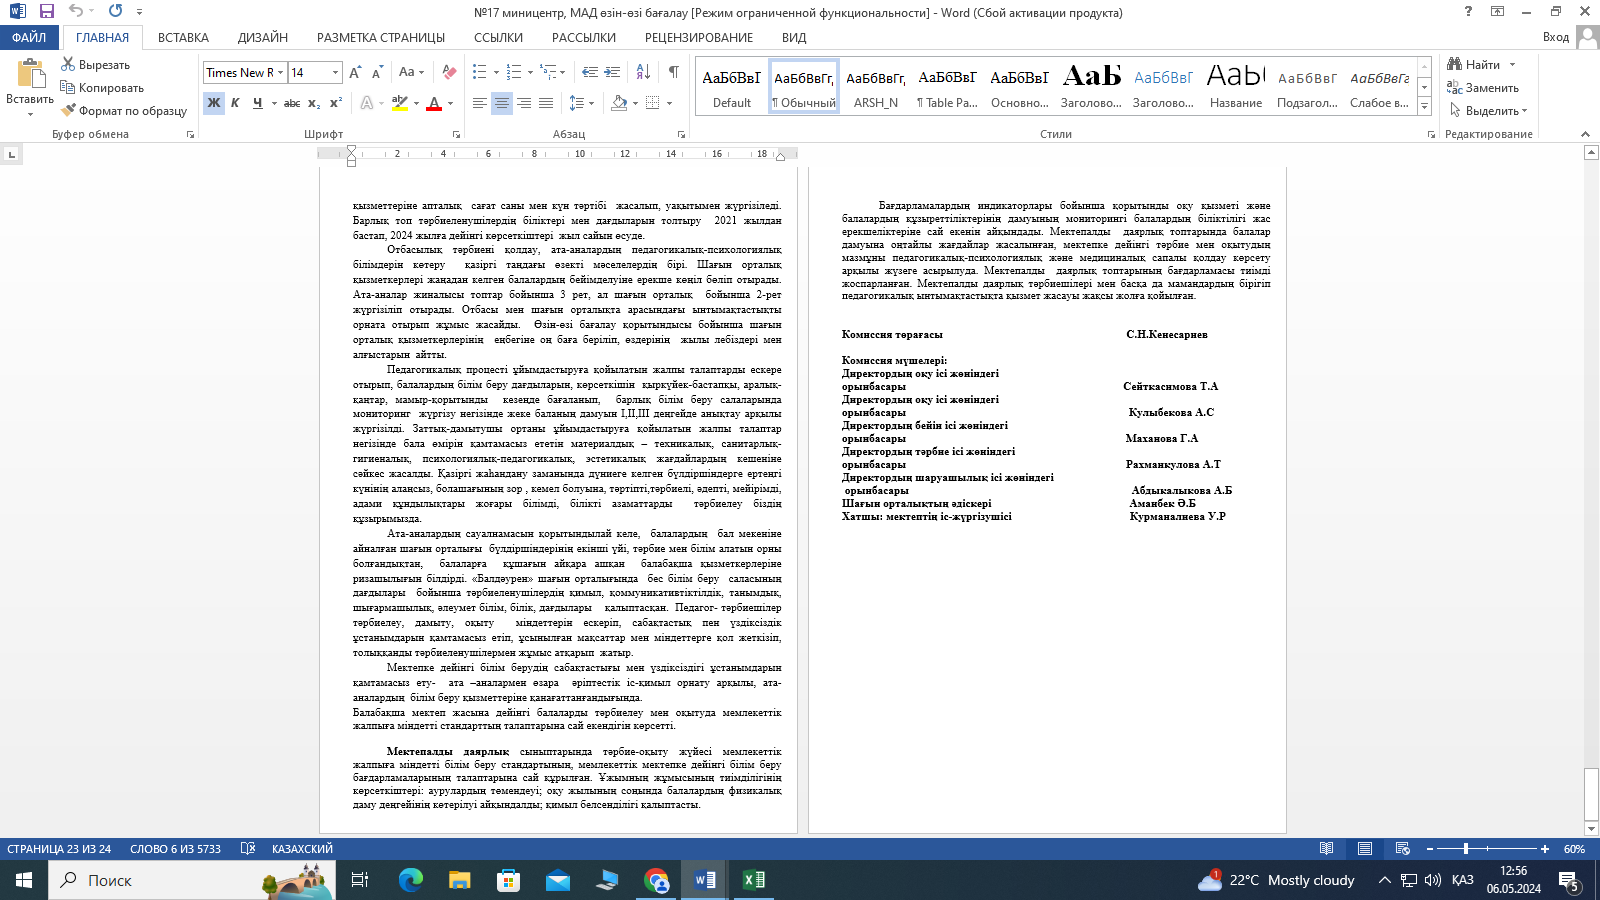Click the bullets list icon
1600x900 pixels.
tap(480, 72)
